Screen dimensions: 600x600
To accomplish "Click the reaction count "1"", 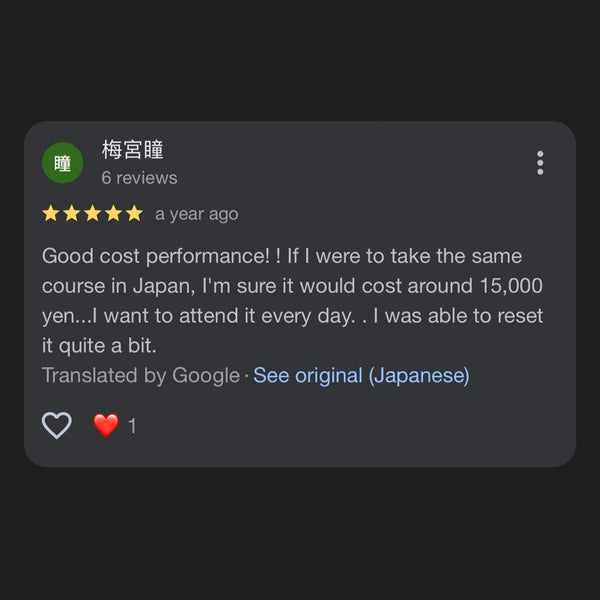I will coord(132,426).
